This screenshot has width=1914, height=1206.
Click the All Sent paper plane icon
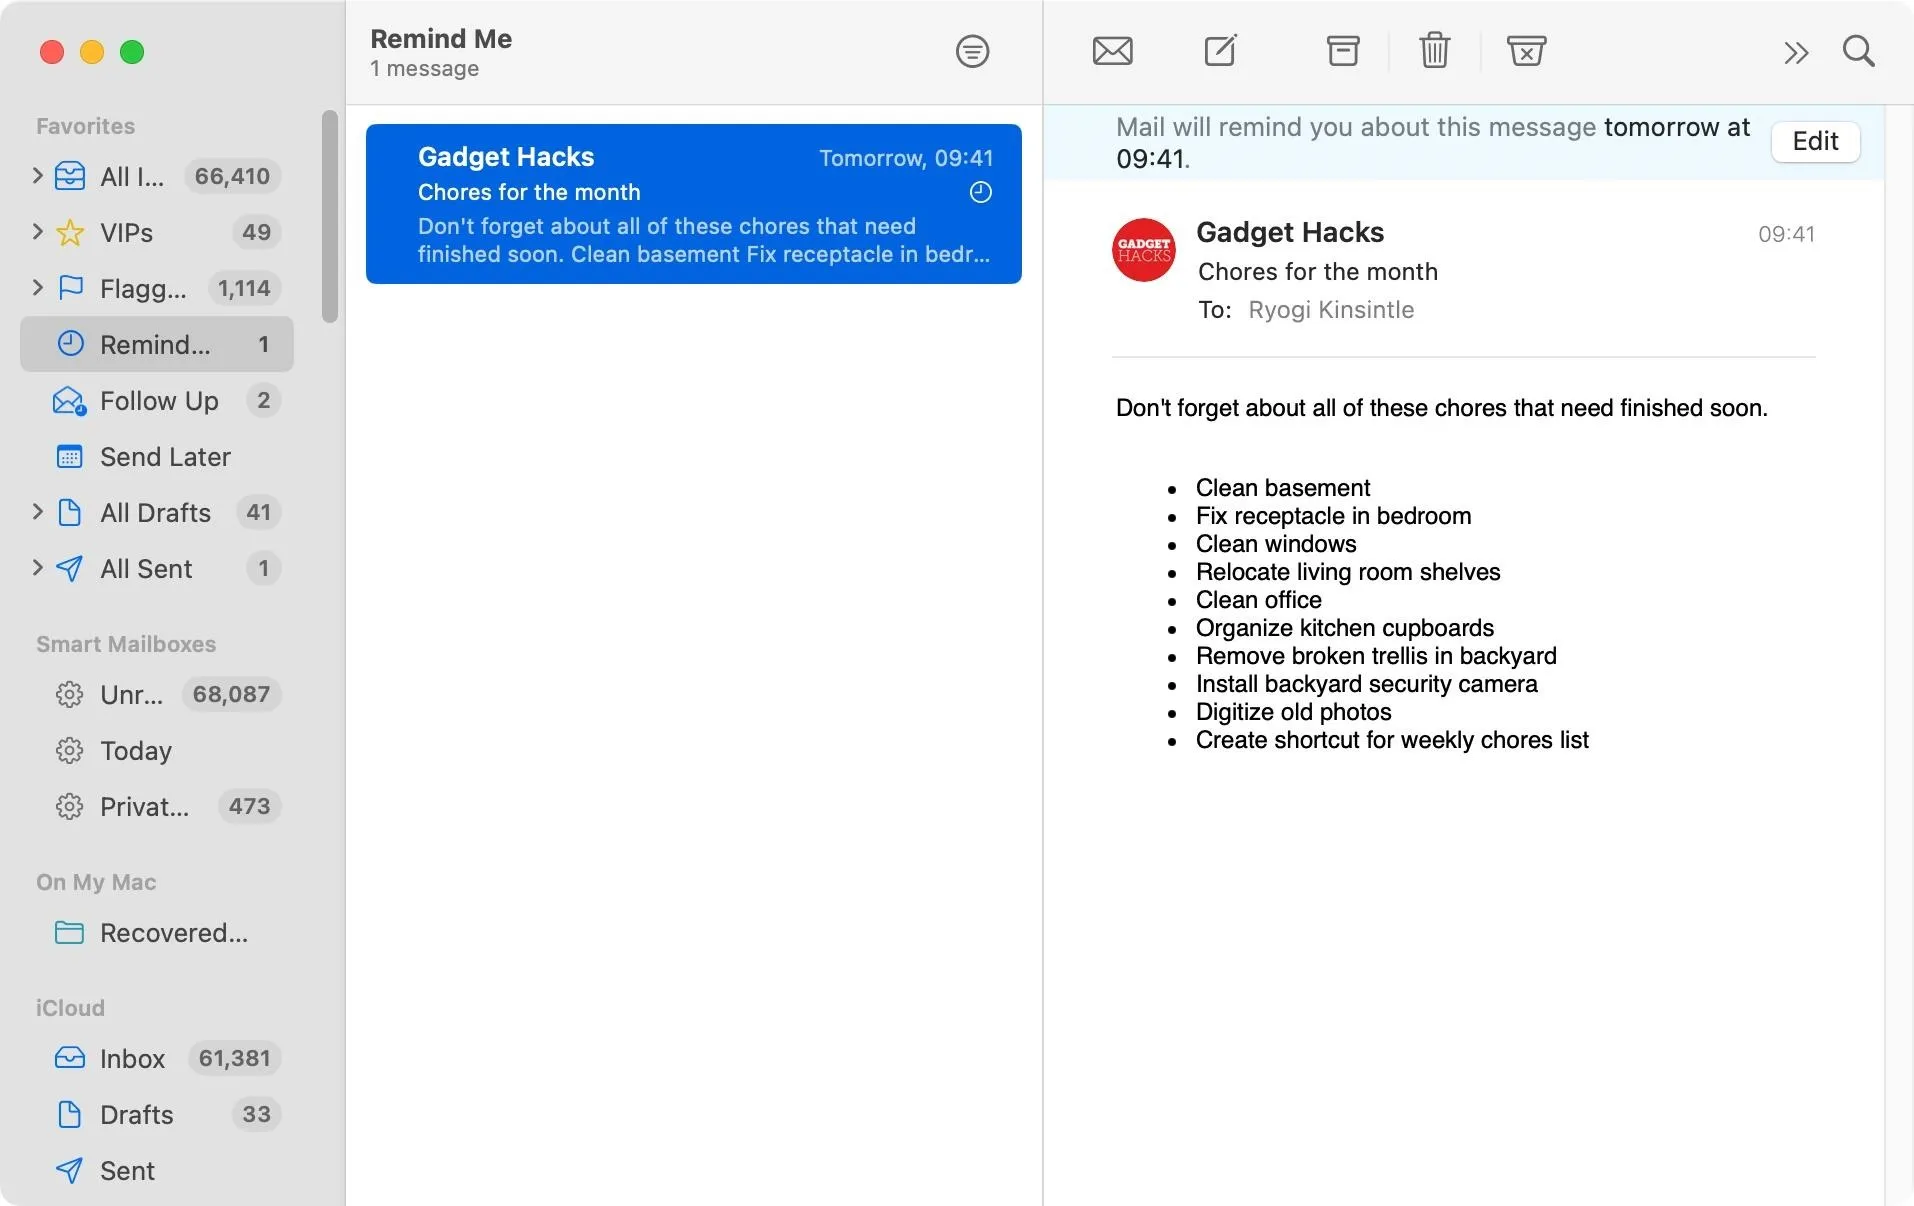click(x=69, y=569)
